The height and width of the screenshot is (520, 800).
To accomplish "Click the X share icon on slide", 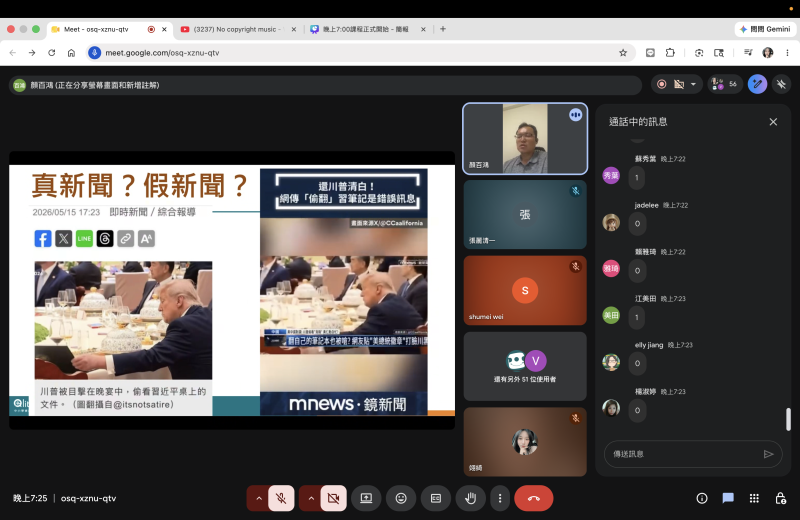I will (x=64, y=238).
